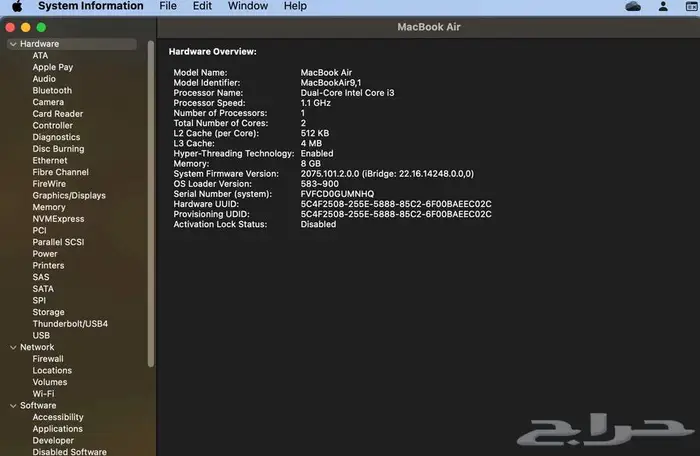The height and width of the screenshot is (456, 700).
Task: Select Bluetooth in the sidebar
Action: [52, 90]
